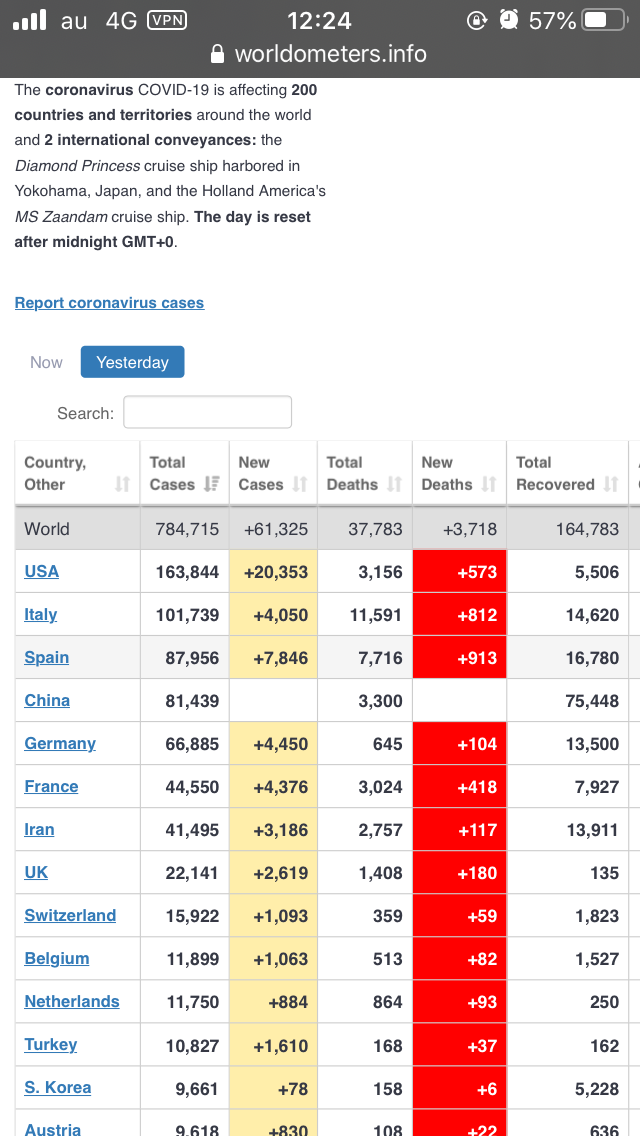Switch to the Now tab
This screenshot has height=1136, width=640.
coord(46,362)
